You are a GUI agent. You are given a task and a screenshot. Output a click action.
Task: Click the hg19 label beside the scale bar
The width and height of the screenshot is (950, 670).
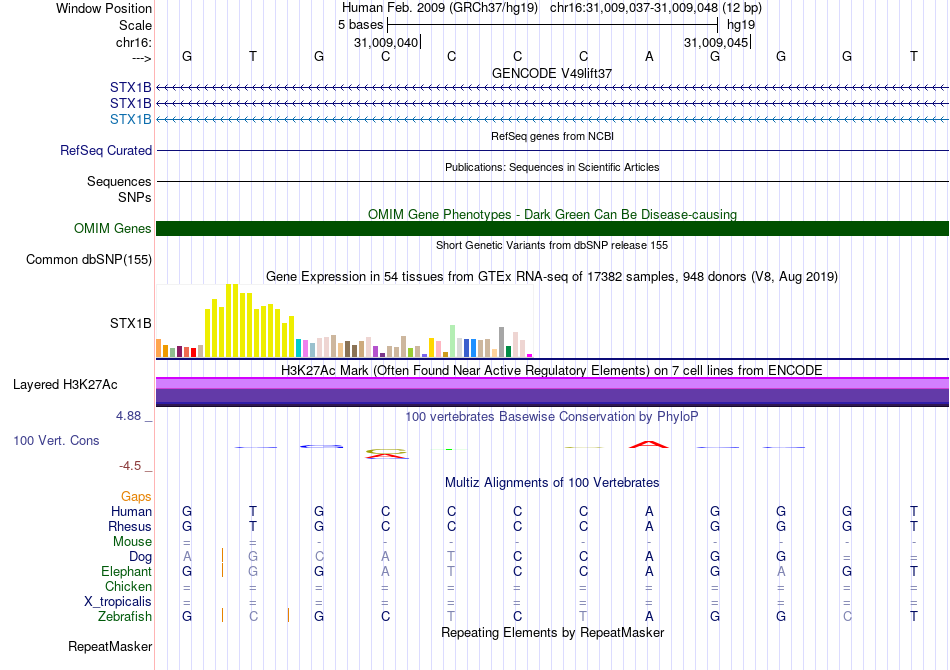coord(741,25)
